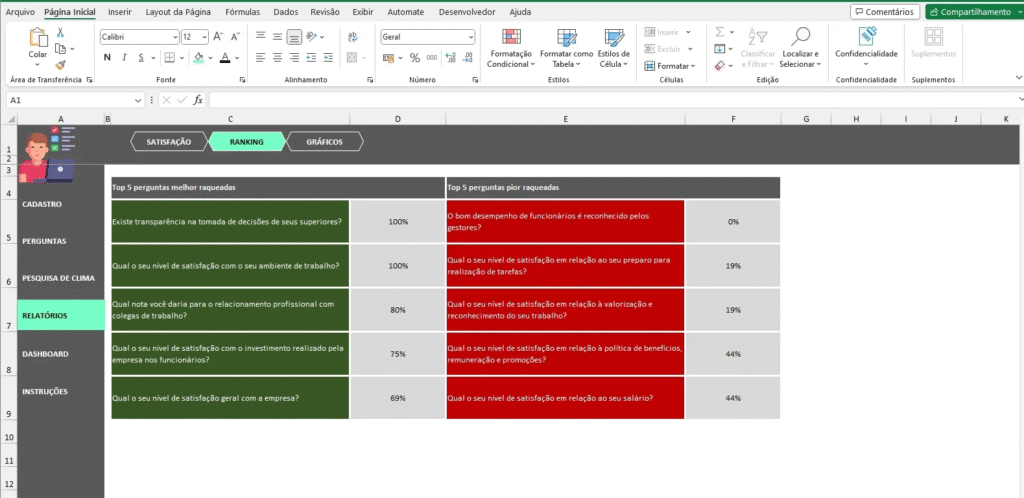Screen dimensions: 1024x498
Task: Click DASHBOARD in the left sidebar
Action: (x=45, y=354)
